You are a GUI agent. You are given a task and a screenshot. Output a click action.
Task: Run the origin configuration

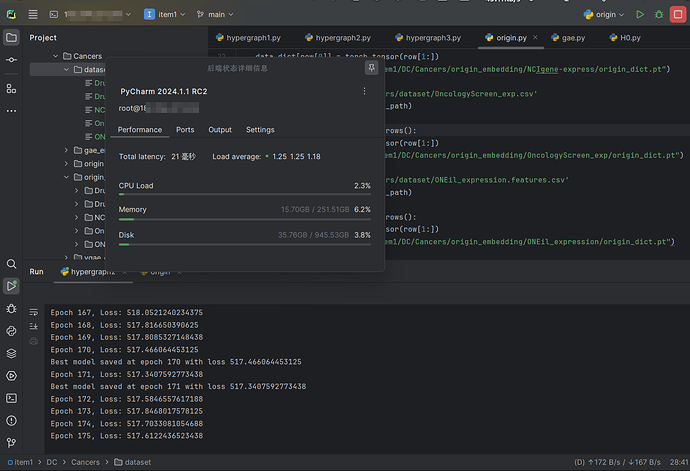click(640, 15)
